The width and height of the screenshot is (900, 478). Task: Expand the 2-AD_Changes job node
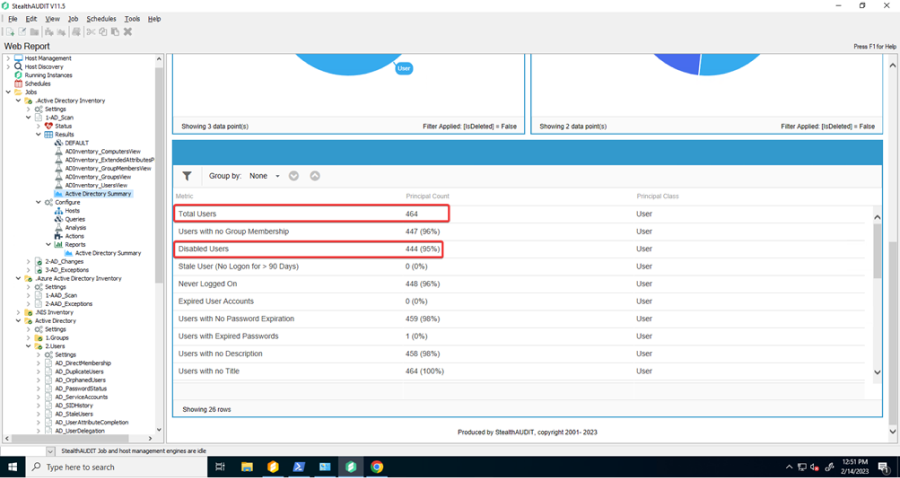click(28, 261)
